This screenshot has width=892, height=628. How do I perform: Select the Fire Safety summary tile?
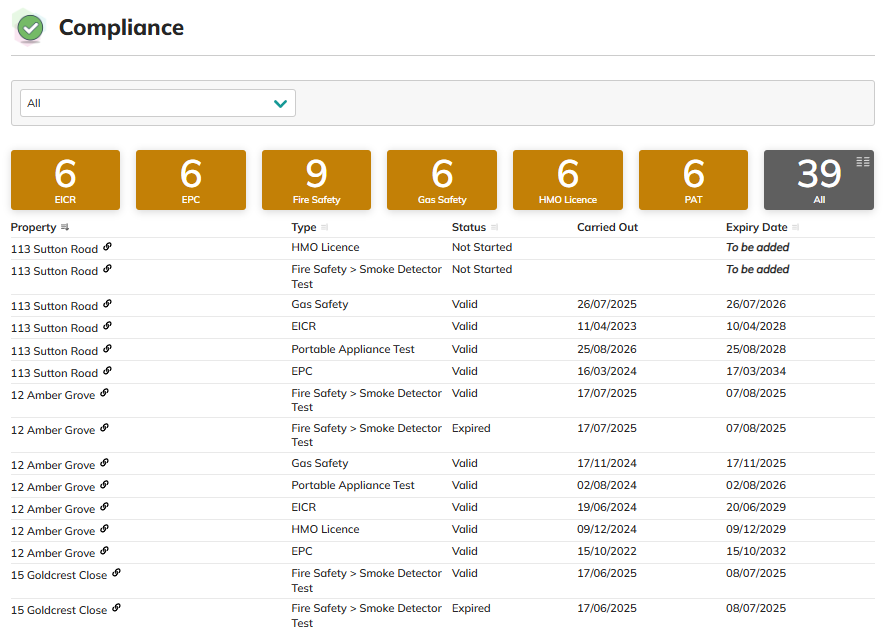[316, 180]
